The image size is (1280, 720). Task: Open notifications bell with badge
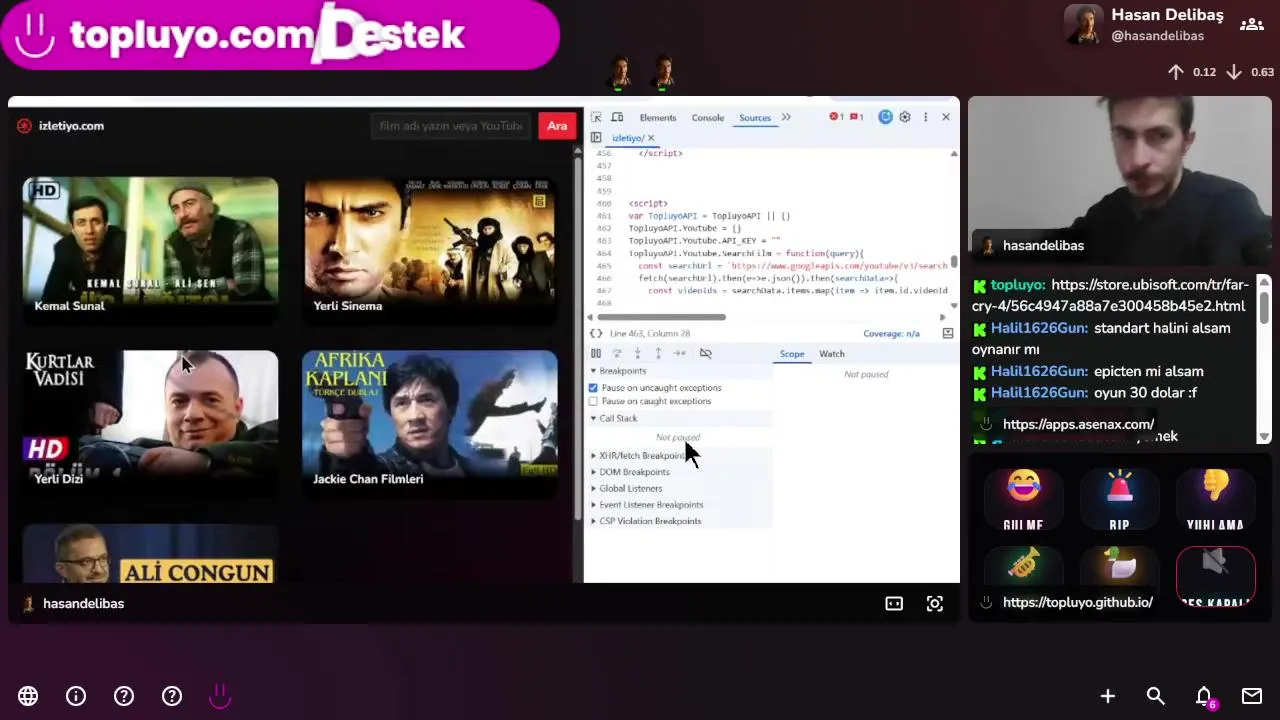tap(1205, 697)
